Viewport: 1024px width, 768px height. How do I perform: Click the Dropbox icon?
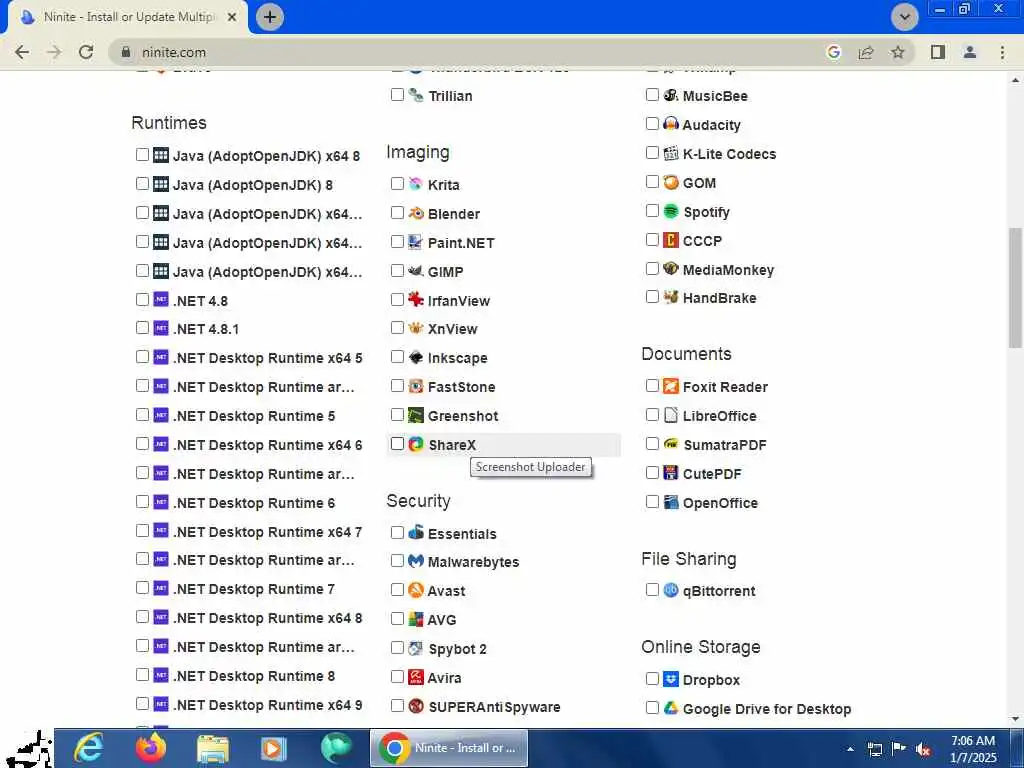click(671, 679)
